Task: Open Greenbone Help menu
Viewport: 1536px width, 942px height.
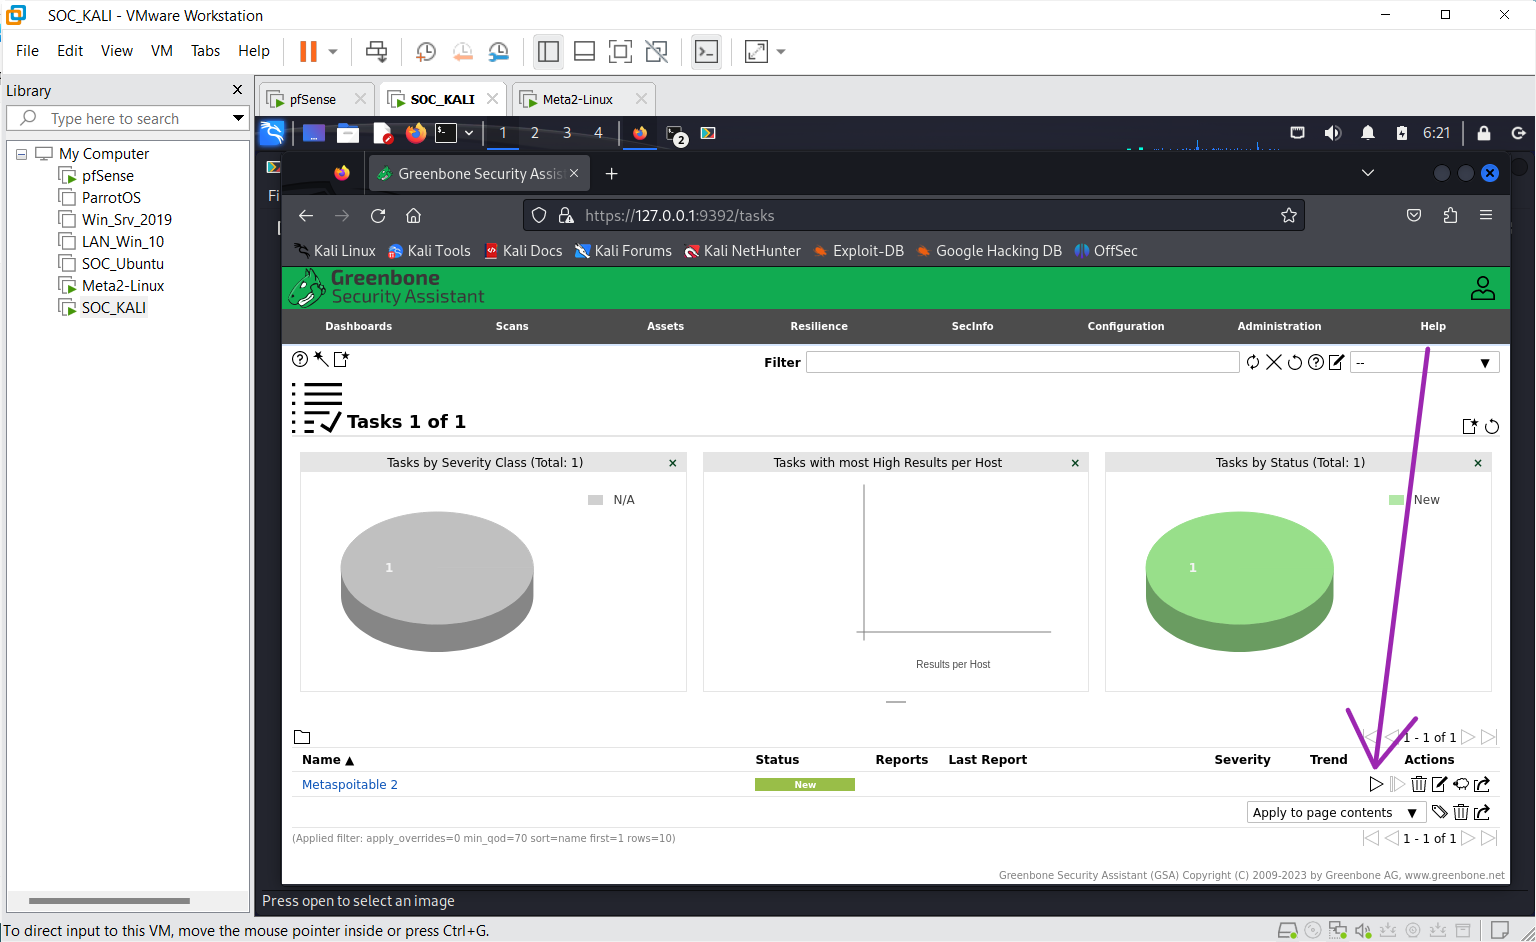Action: (x=1433, y=326)
